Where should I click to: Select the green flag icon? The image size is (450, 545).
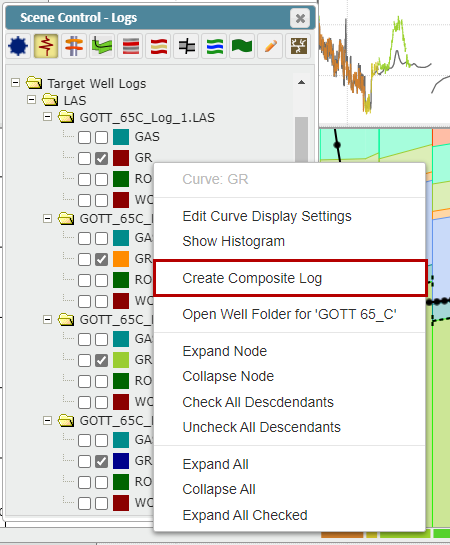point(242,46)
